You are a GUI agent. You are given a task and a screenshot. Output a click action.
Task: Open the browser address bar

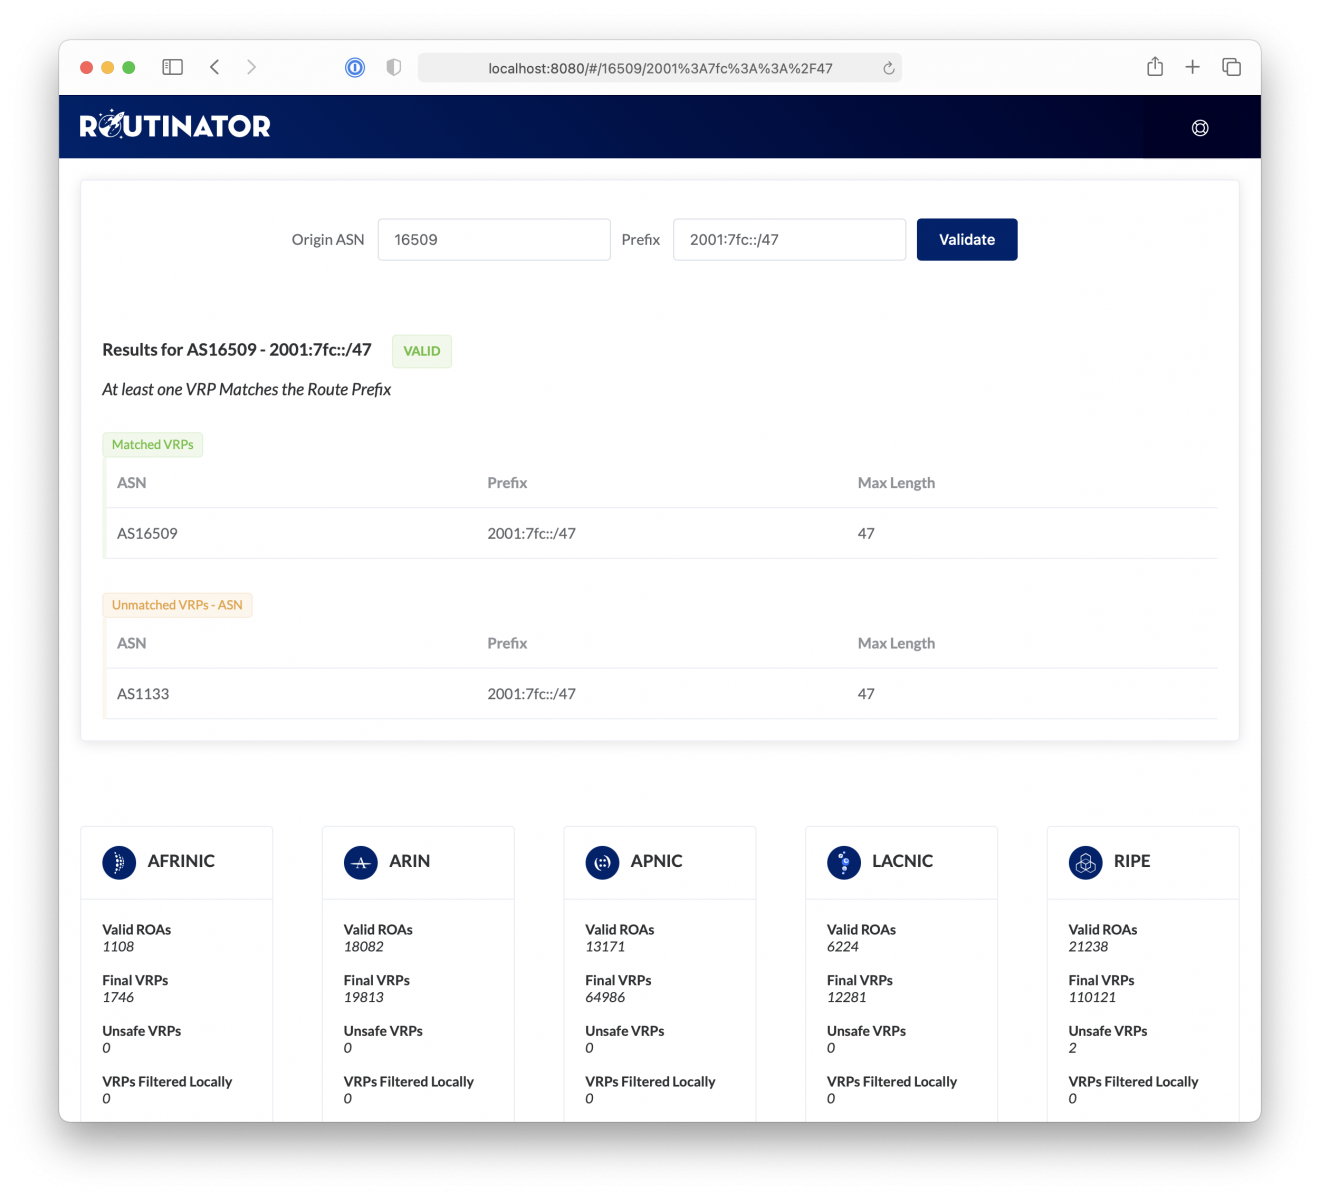[x=660, y=67]
